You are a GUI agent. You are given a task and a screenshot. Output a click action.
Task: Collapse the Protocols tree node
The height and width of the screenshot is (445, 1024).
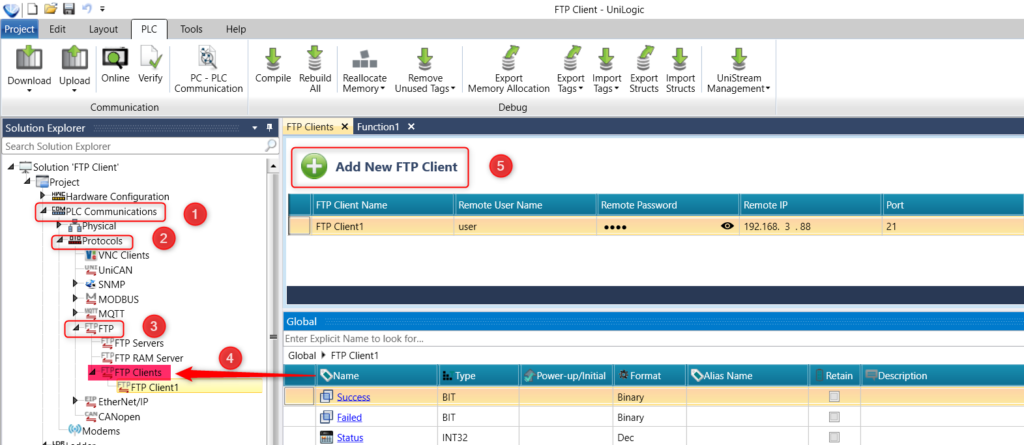tap(58, 241)
